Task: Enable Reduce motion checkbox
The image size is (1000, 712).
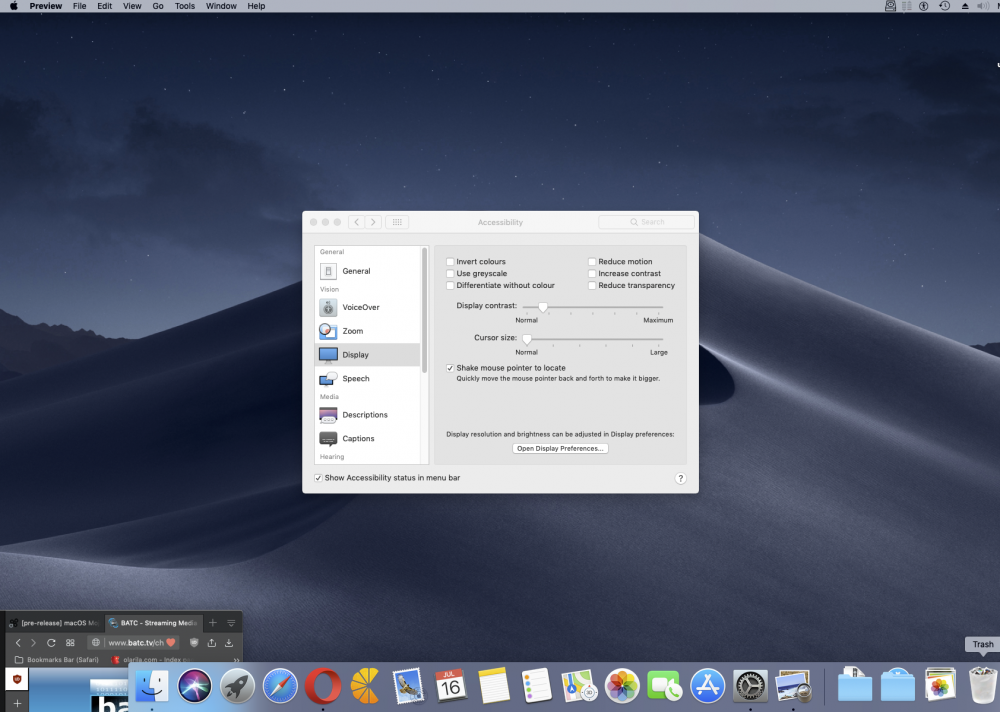Action: point(592,262)
